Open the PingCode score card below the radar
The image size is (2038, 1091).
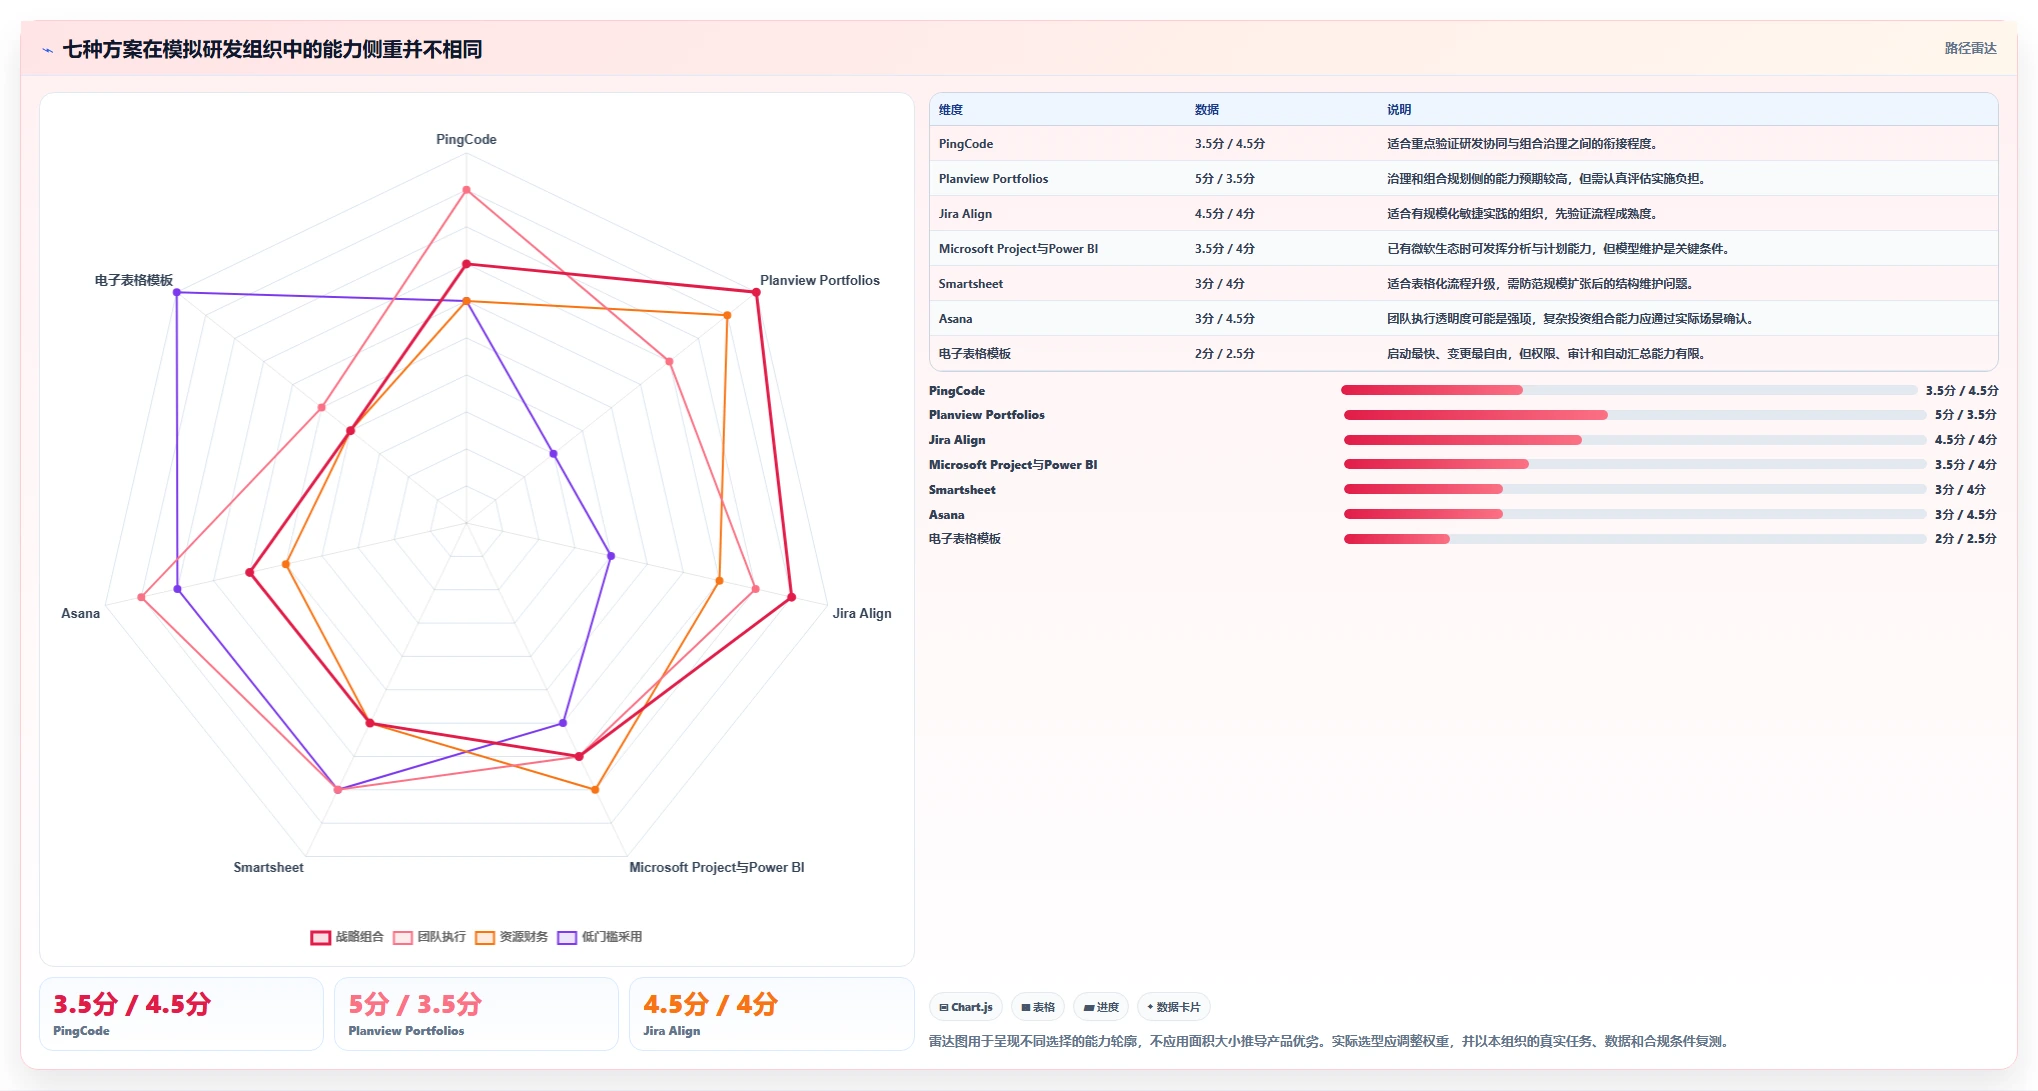[x=181, y=1014]
